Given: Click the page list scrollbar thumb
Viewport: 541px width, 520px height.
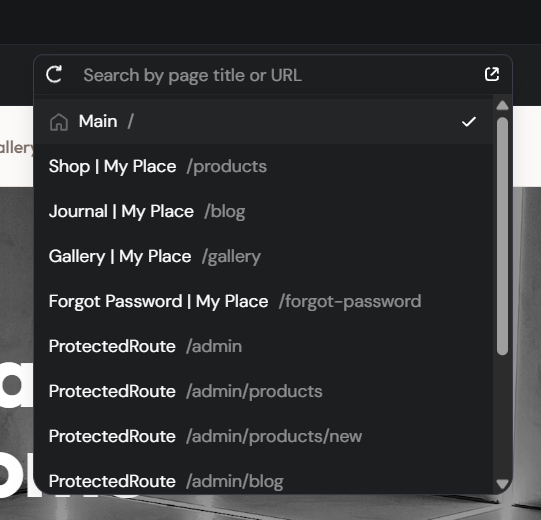Looking at the screenshot, I should click(x=502, y=236).
